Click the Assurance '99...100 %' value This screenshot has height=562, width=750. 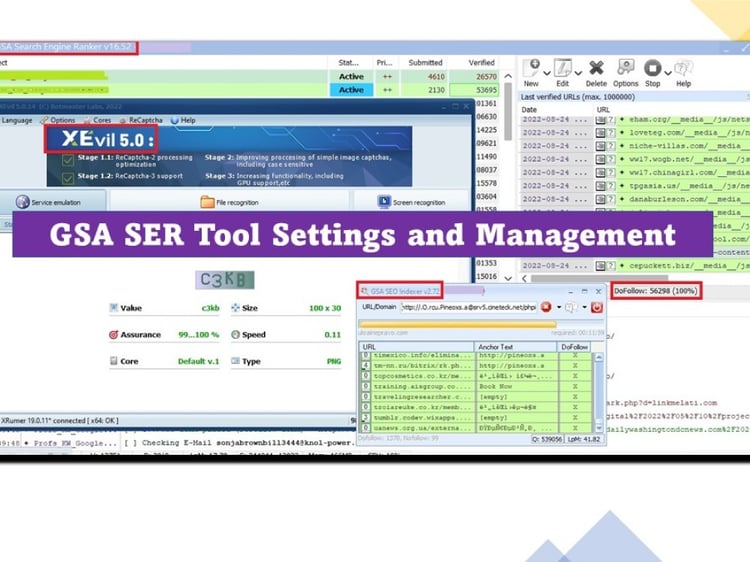(x=199, y=335)
